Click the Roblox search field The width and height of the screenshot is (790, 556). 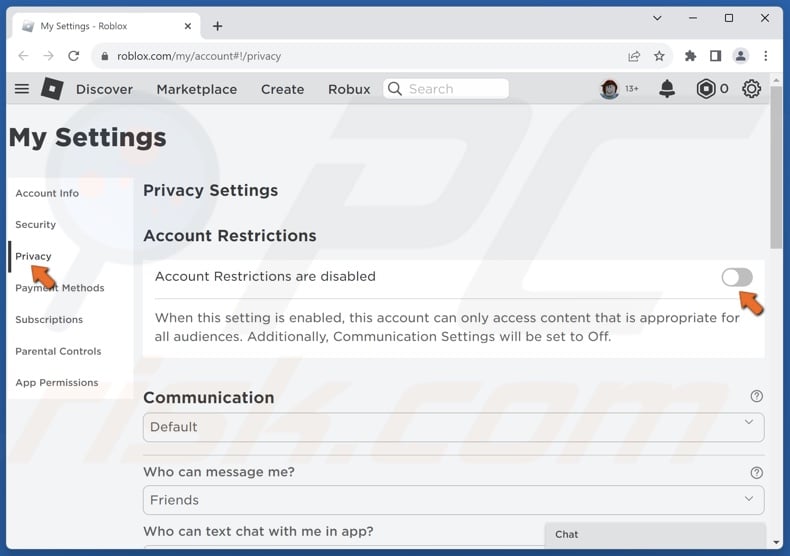coord(446,89)
